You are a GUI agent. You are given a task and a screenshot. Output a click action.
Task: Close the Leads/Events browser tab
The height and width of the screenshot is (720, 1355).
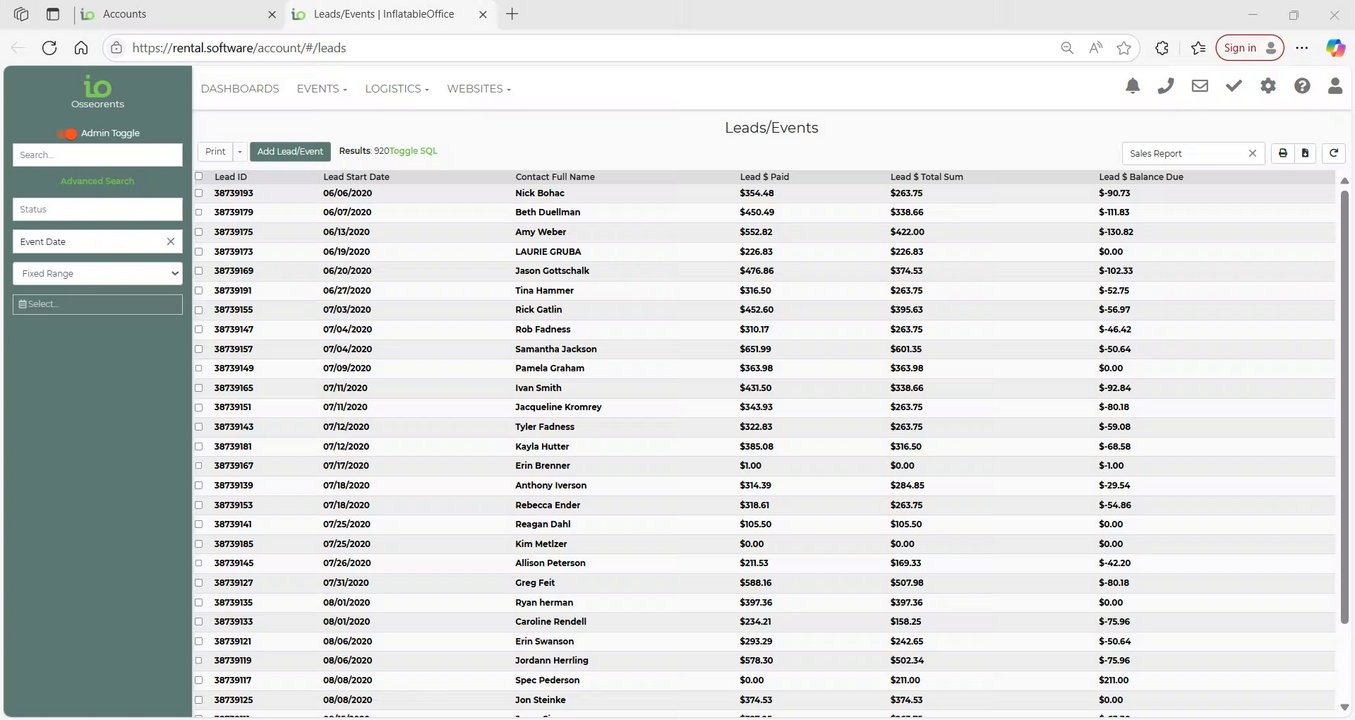point(483,14)
